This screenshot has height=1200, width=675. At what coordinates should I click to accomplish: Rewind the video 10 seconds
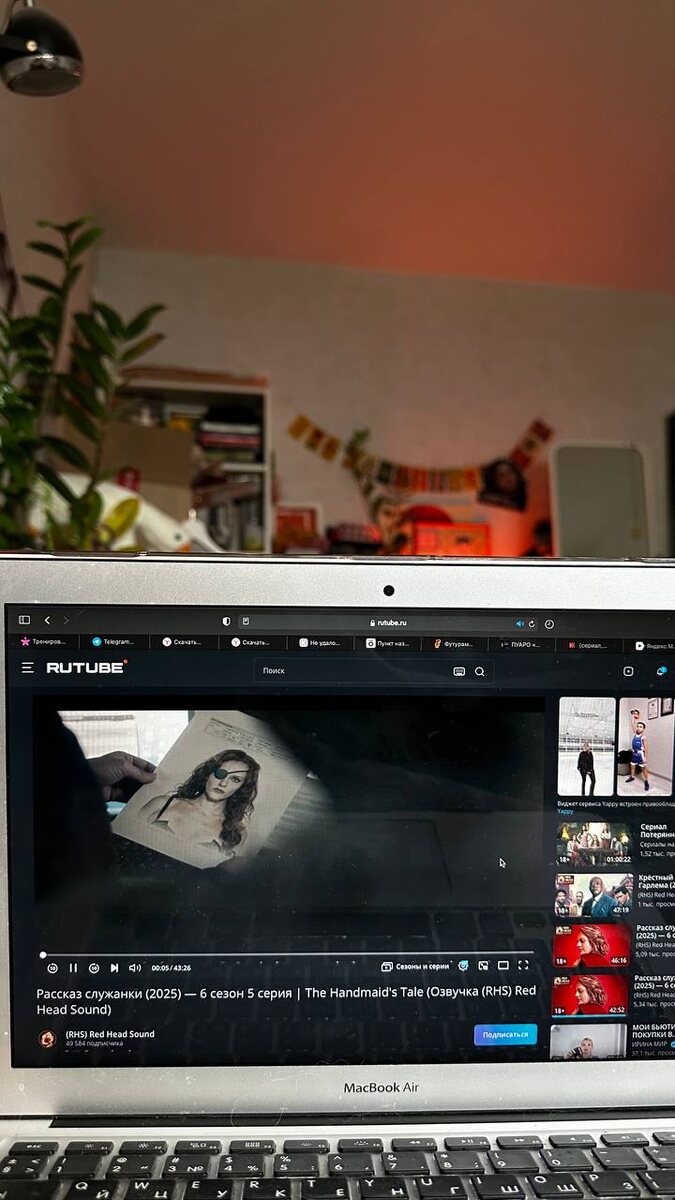click(x=52, y=968)
